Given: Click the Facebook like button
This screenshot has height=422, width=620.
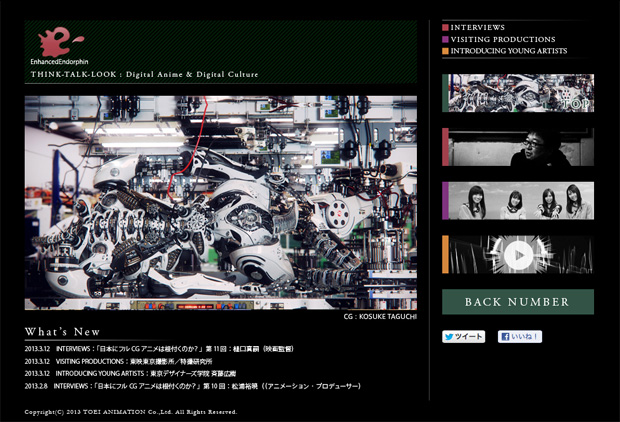Looking at the screenshot, I should [x=520, y=337].
